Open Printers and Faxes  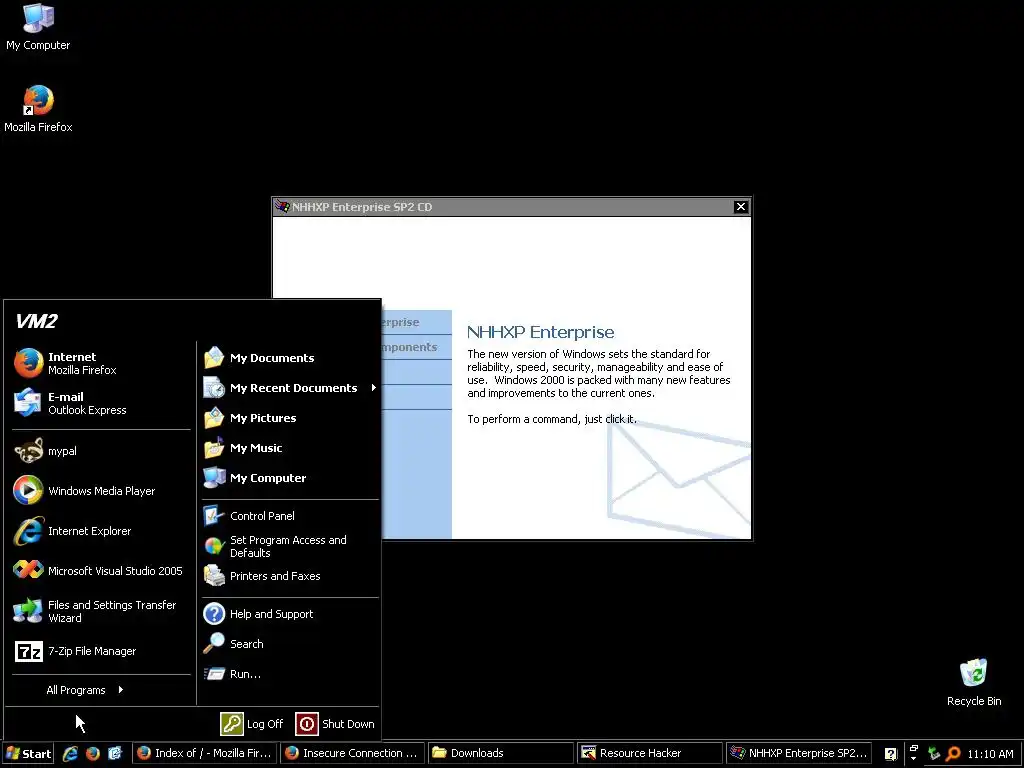coord(290,576)
